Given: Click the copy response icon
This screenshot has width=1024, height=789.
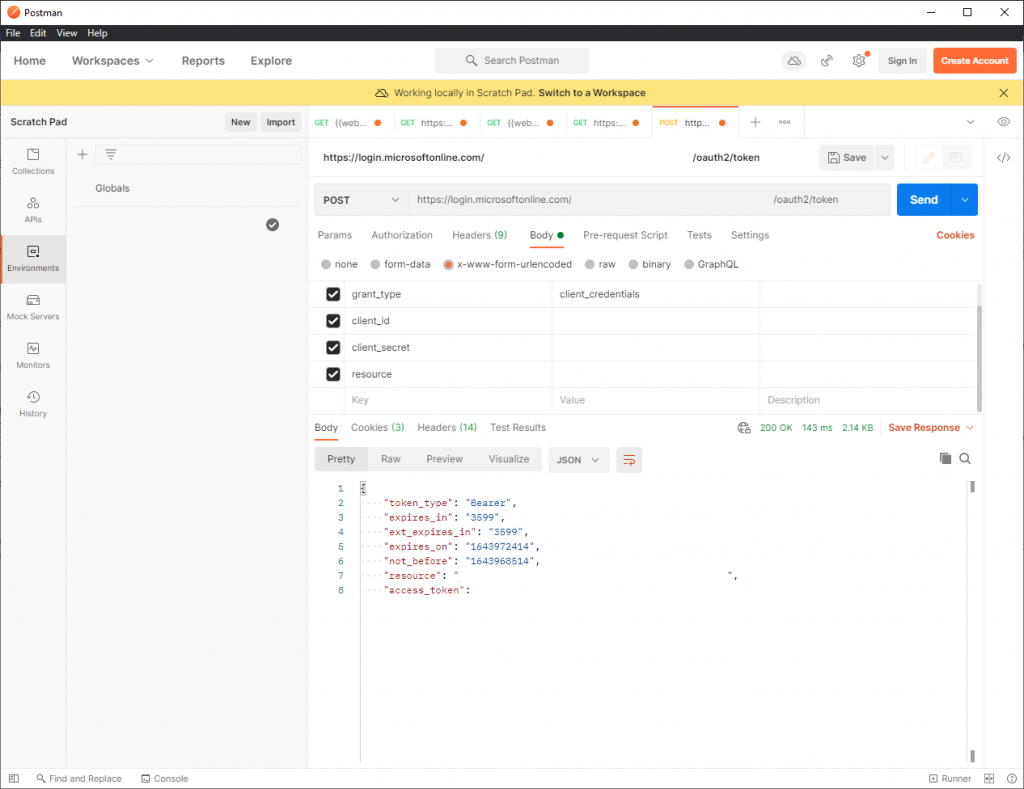Looking at the screenshot, I should pyautogui.click(x=945, y=458).
